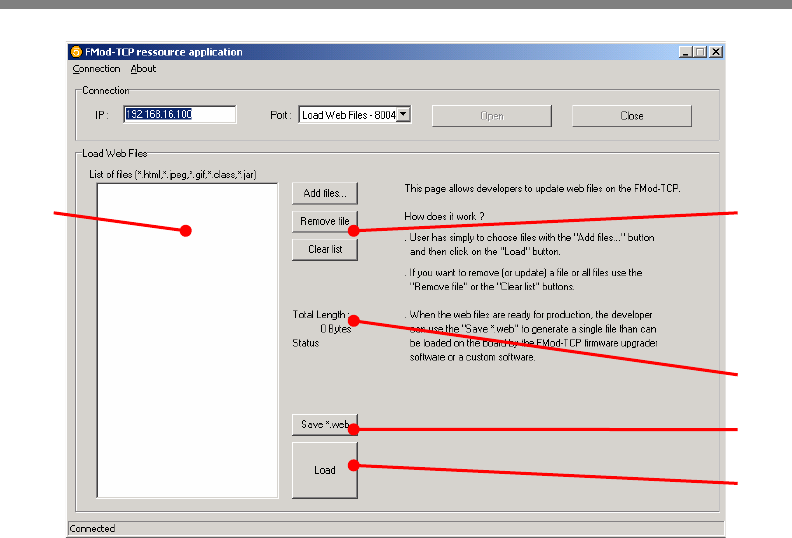Click the FMod-TCP application title bar icon
The height and width of the screenshot is (538, 792).
click(76, 52)
